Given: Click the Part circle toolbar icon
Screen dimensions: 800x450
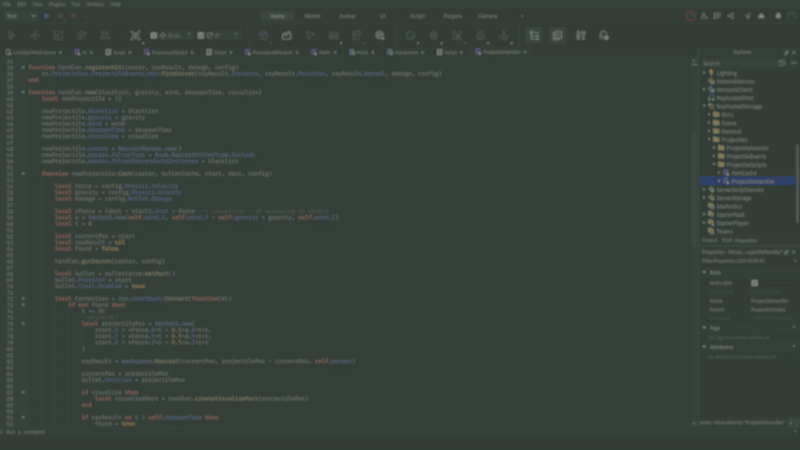Looking at the screenshot, I should pyautogui.click(x=410, y=36).
